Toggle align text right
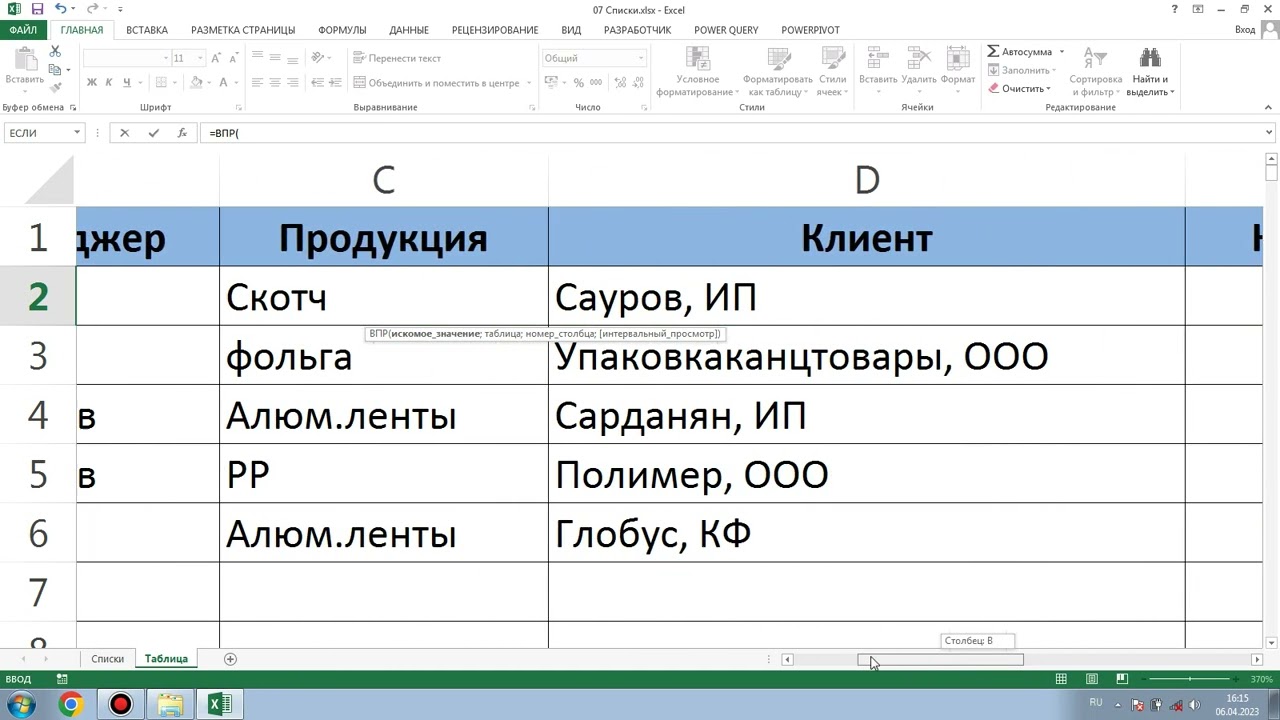 pyautogui.click(x=293, y=83)
